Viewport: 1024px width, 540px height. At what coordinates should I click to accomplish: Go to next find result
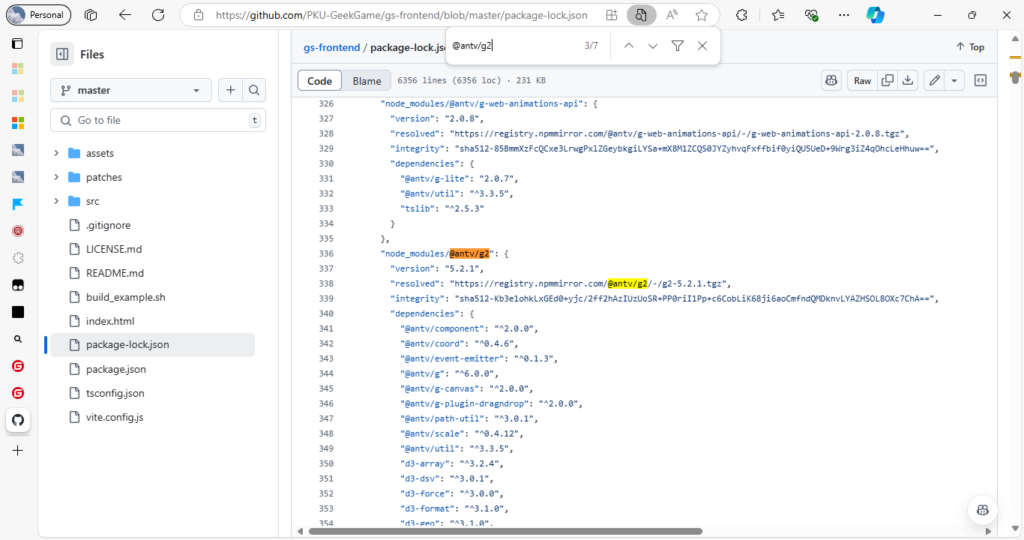pos(652,46)
